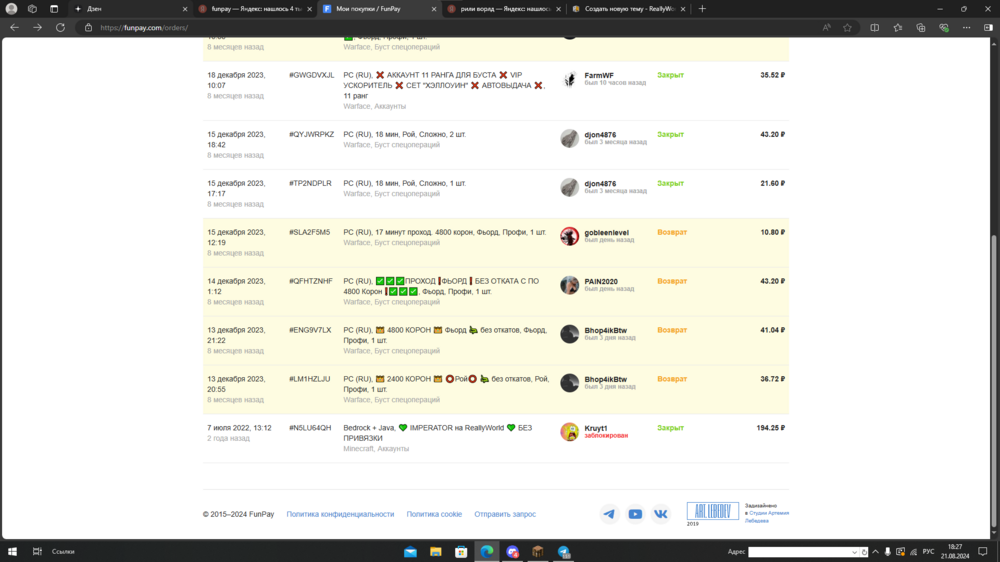
Task: Open PAIN2020 seller avatar
Action: [570, 285]
